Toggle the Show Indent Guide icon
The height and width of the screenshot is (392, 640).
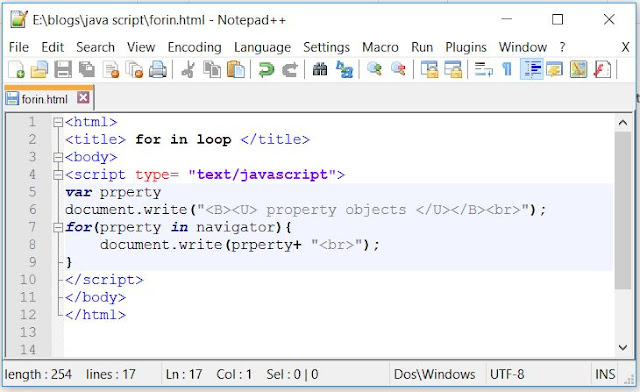tap(531, 69)
